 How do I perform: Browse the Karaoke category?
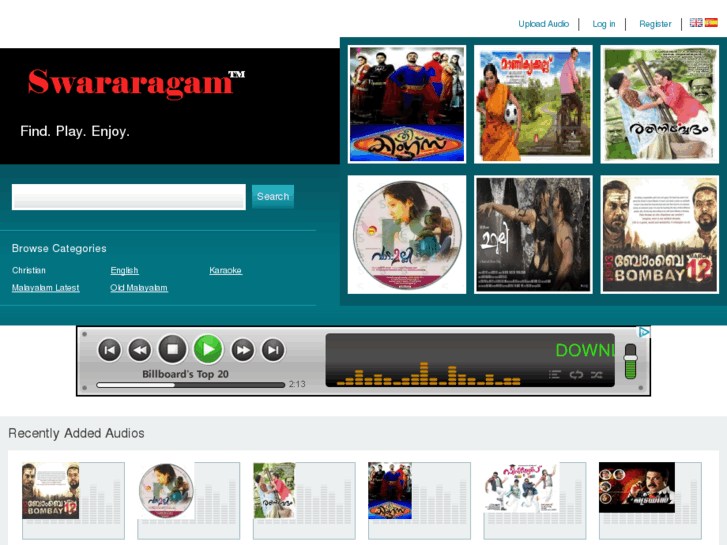225,270
